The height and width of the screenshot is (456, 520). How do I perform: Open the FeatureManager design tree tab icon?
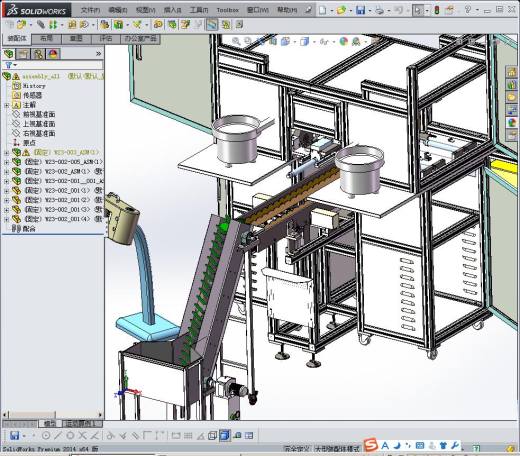pyautogui.click(x=9, y=54)
